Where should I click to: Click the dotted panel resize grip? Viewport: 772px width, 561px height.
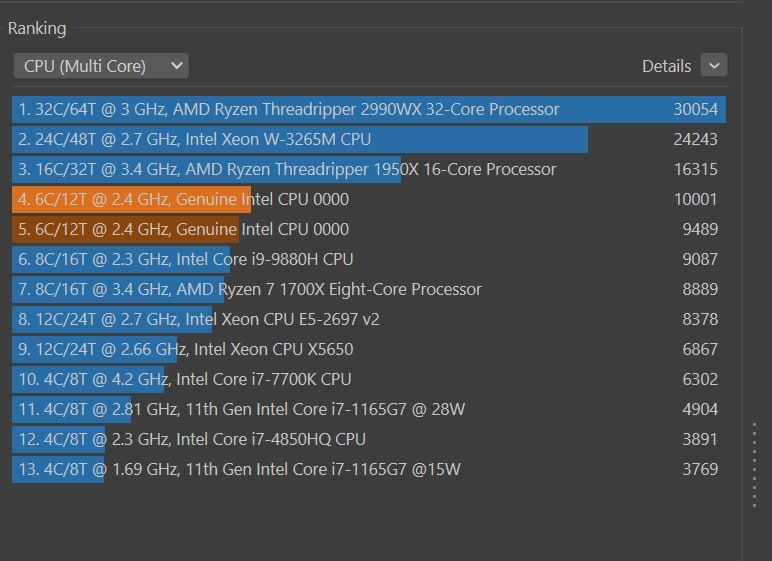(x=755, y=464)
